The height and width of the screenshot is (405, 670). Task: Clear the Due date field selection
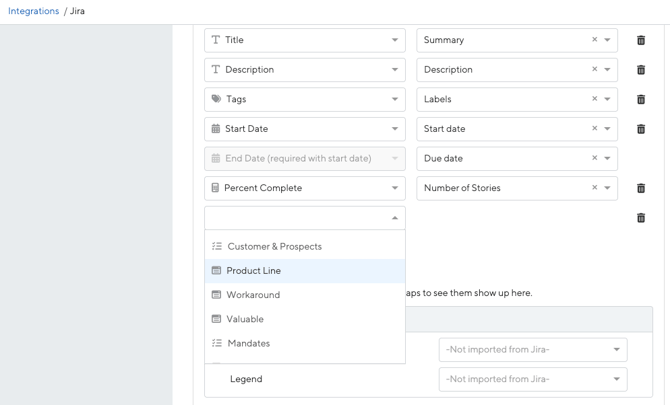click(594, 158)
